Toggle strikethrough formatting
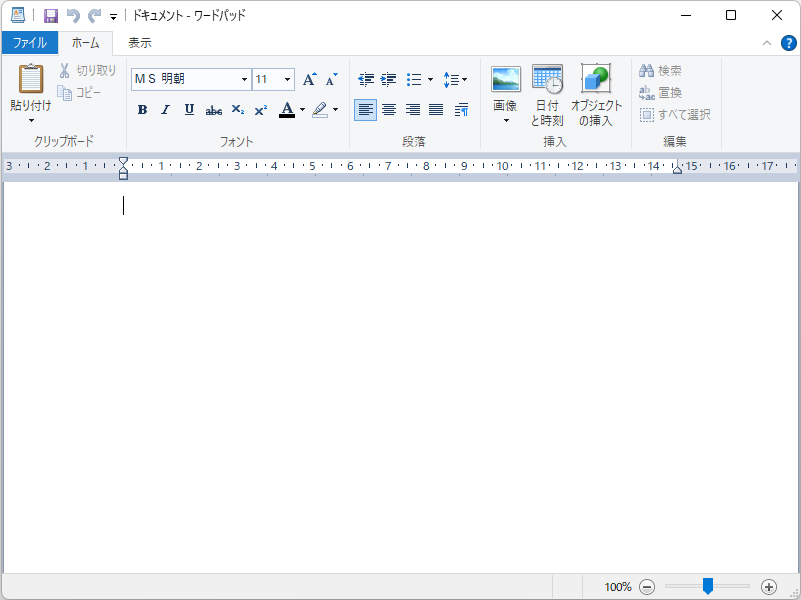 (x=214, y=109)
